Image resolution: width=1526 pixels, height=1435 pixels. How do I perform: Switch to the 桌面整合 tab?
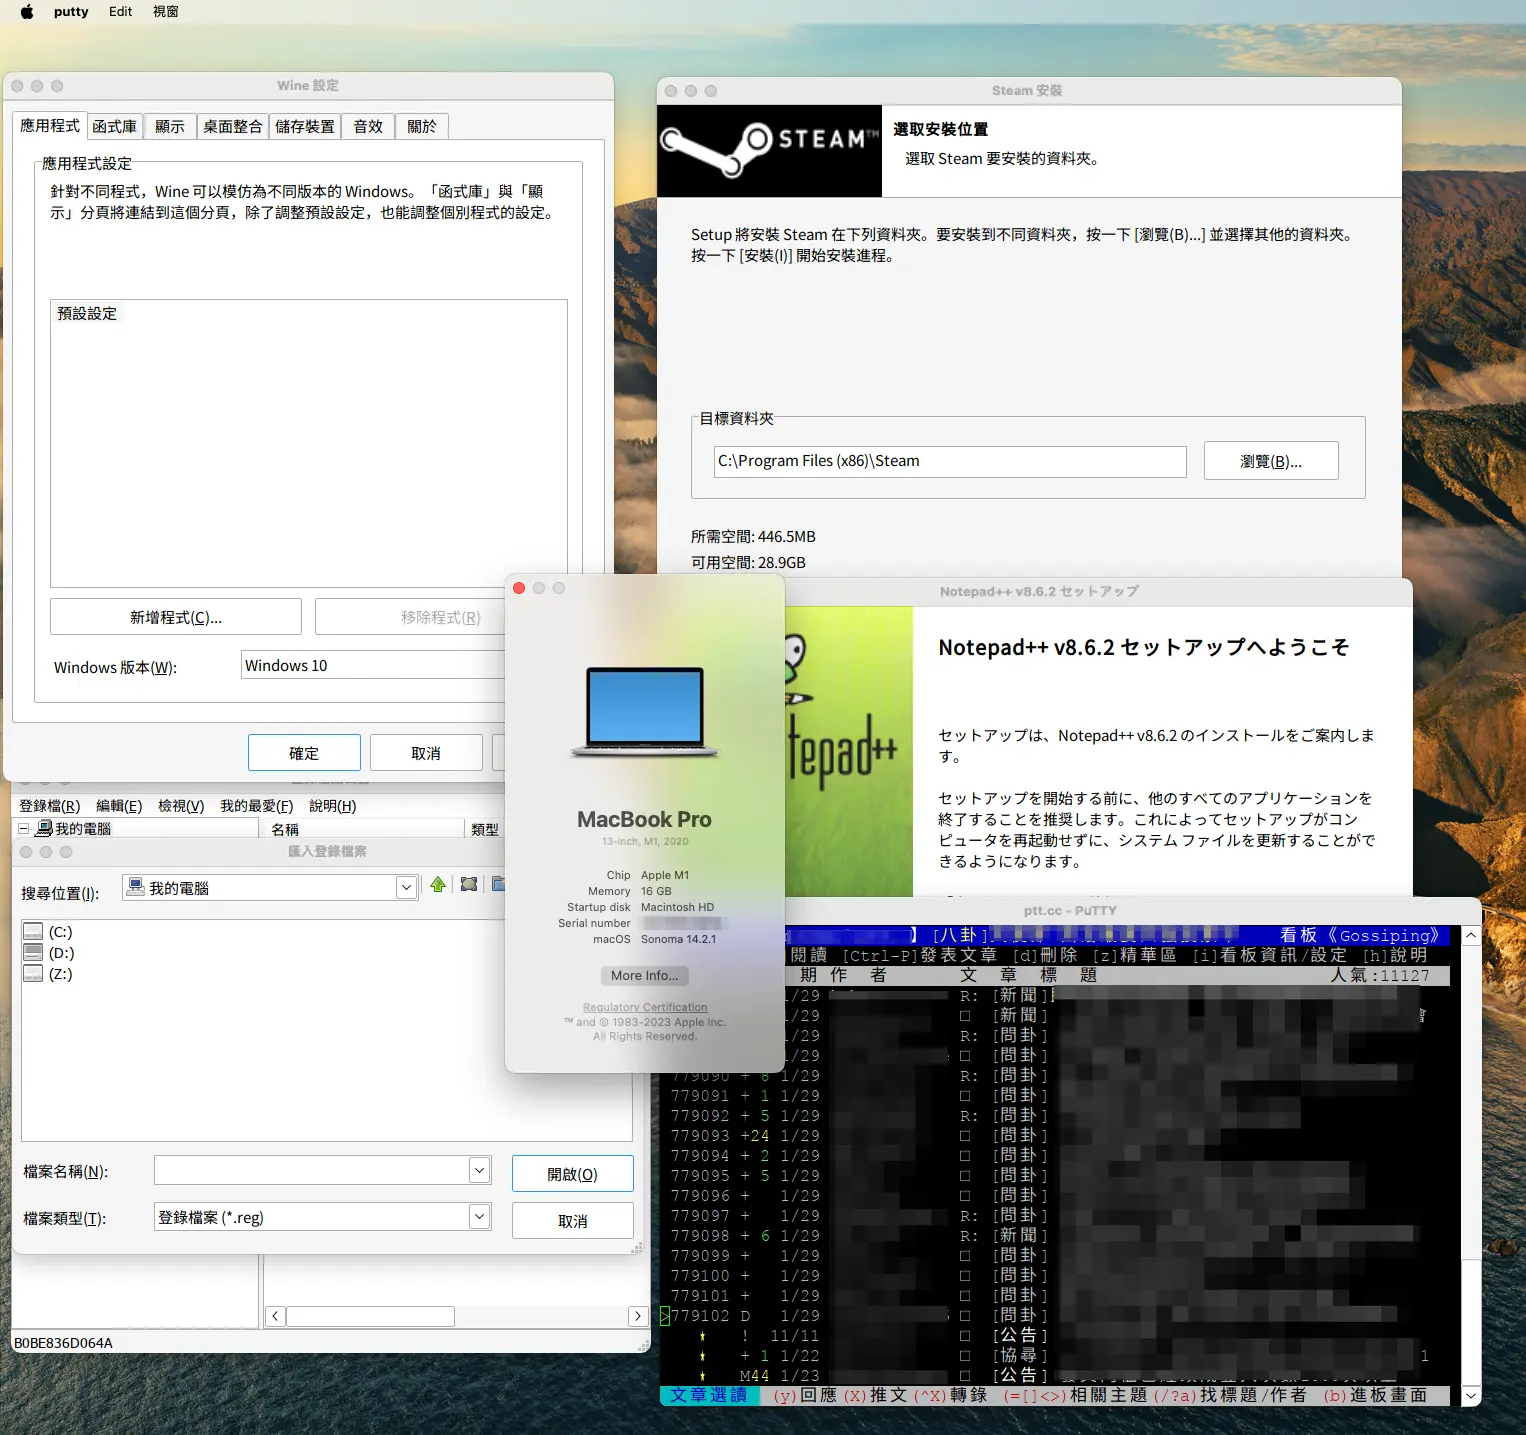click(x=233, y=126)
